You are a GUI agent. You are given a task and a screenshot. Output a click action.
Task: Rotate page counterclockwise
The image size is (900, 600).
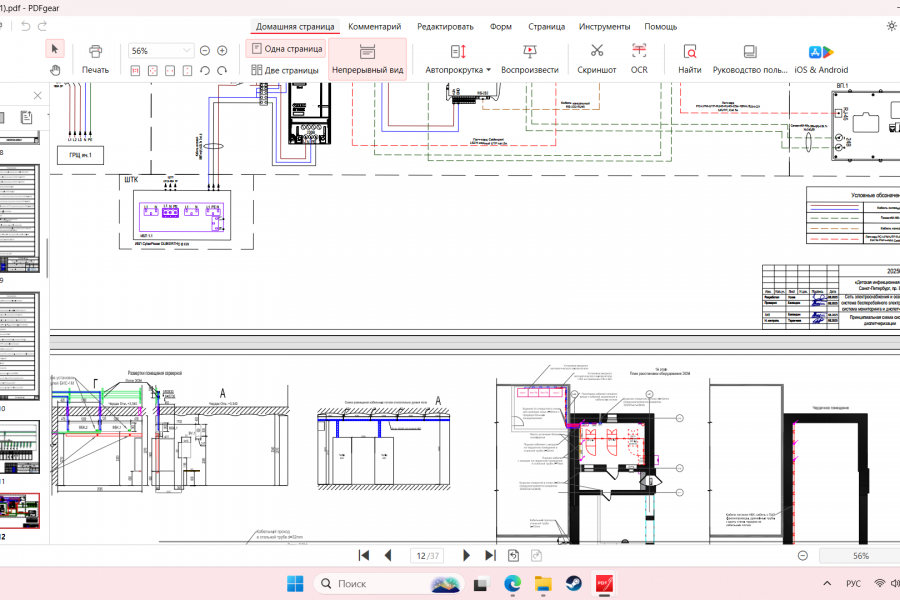point(205,70)
